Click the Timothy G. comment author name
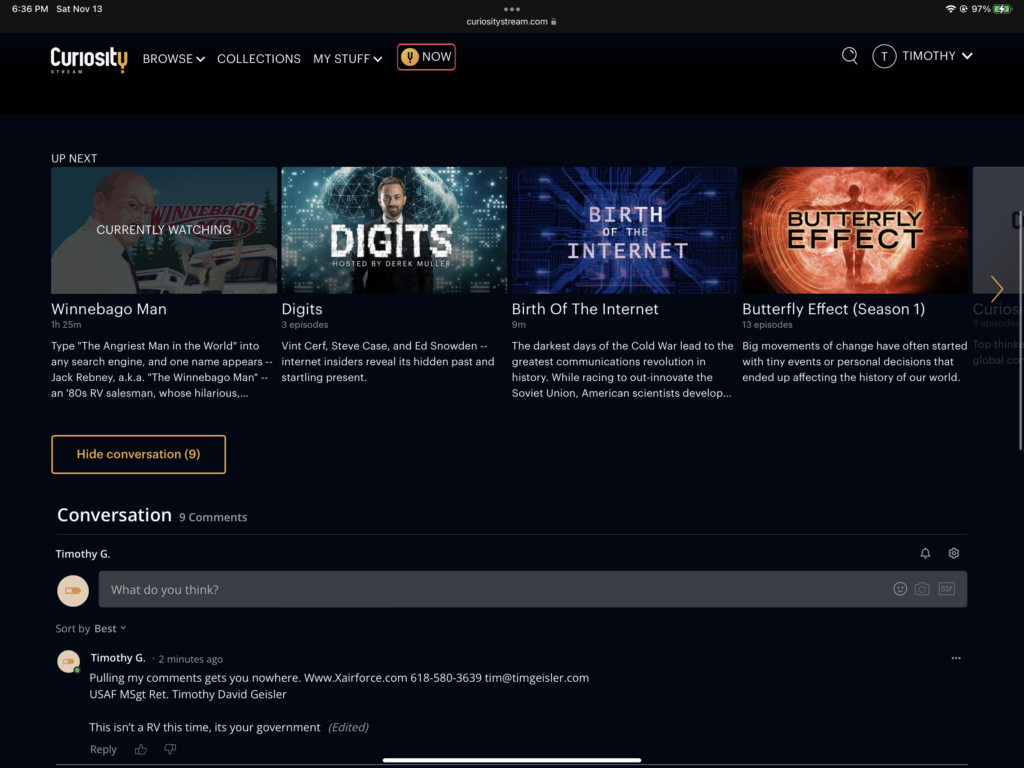 (x=118, y=658)
